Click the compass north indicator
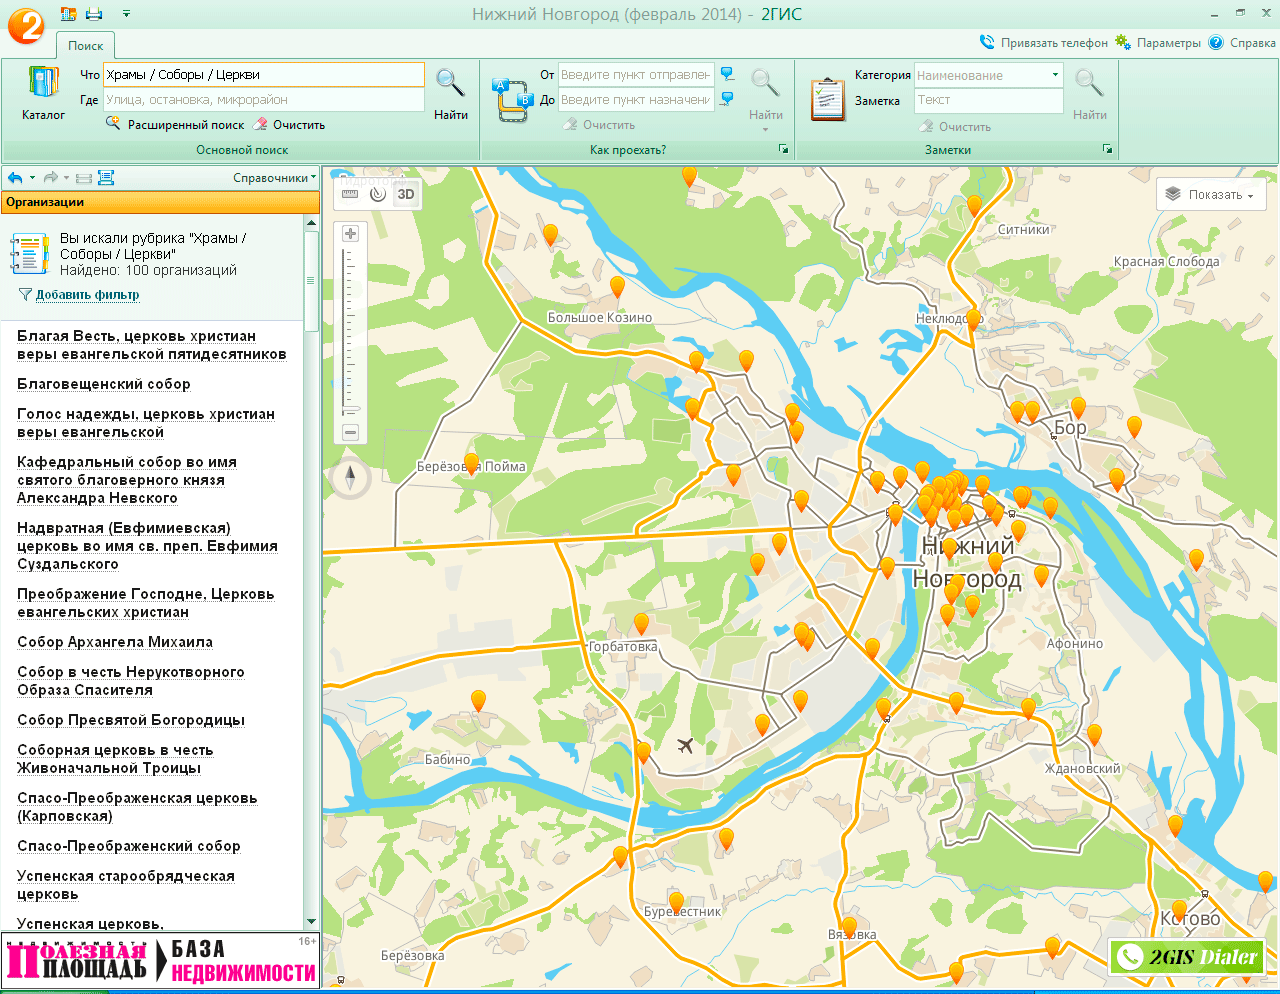Image resolution: width=1280 pixels, height=994 pixels. click(x=350, y=478)
